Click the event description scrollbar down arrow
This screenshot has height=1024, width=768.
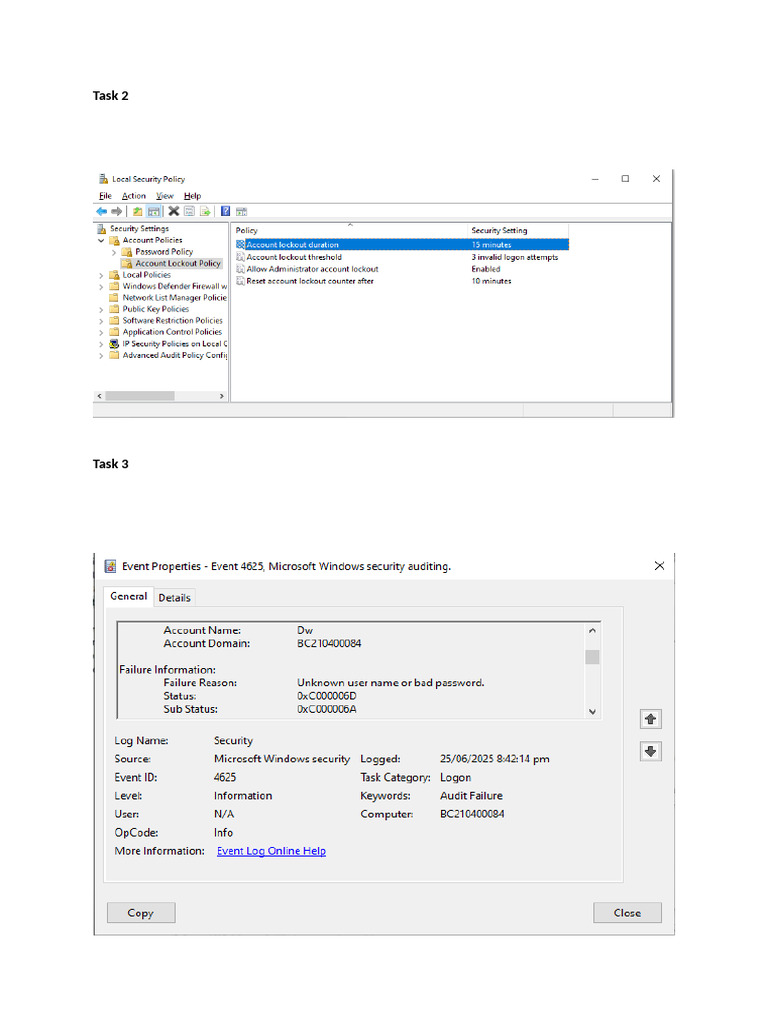tap(592, 712)
